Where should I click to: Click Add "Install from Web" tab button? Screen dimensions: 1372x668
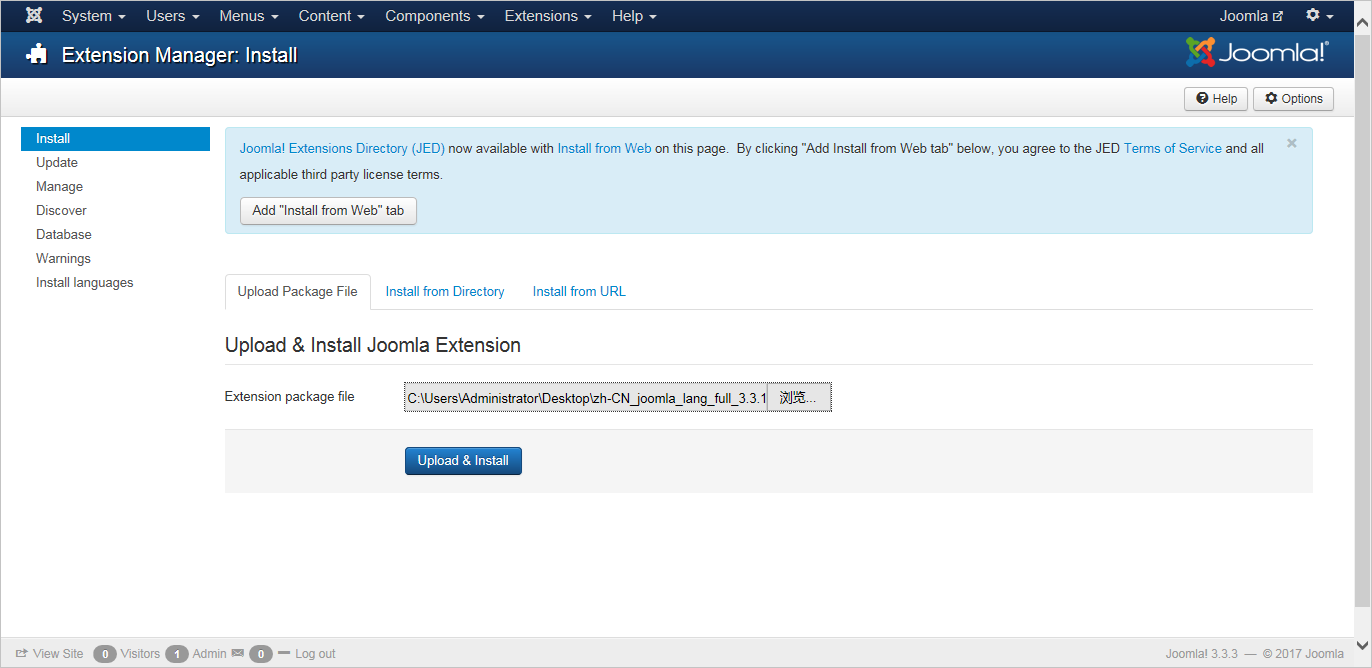tap(328, 211)
